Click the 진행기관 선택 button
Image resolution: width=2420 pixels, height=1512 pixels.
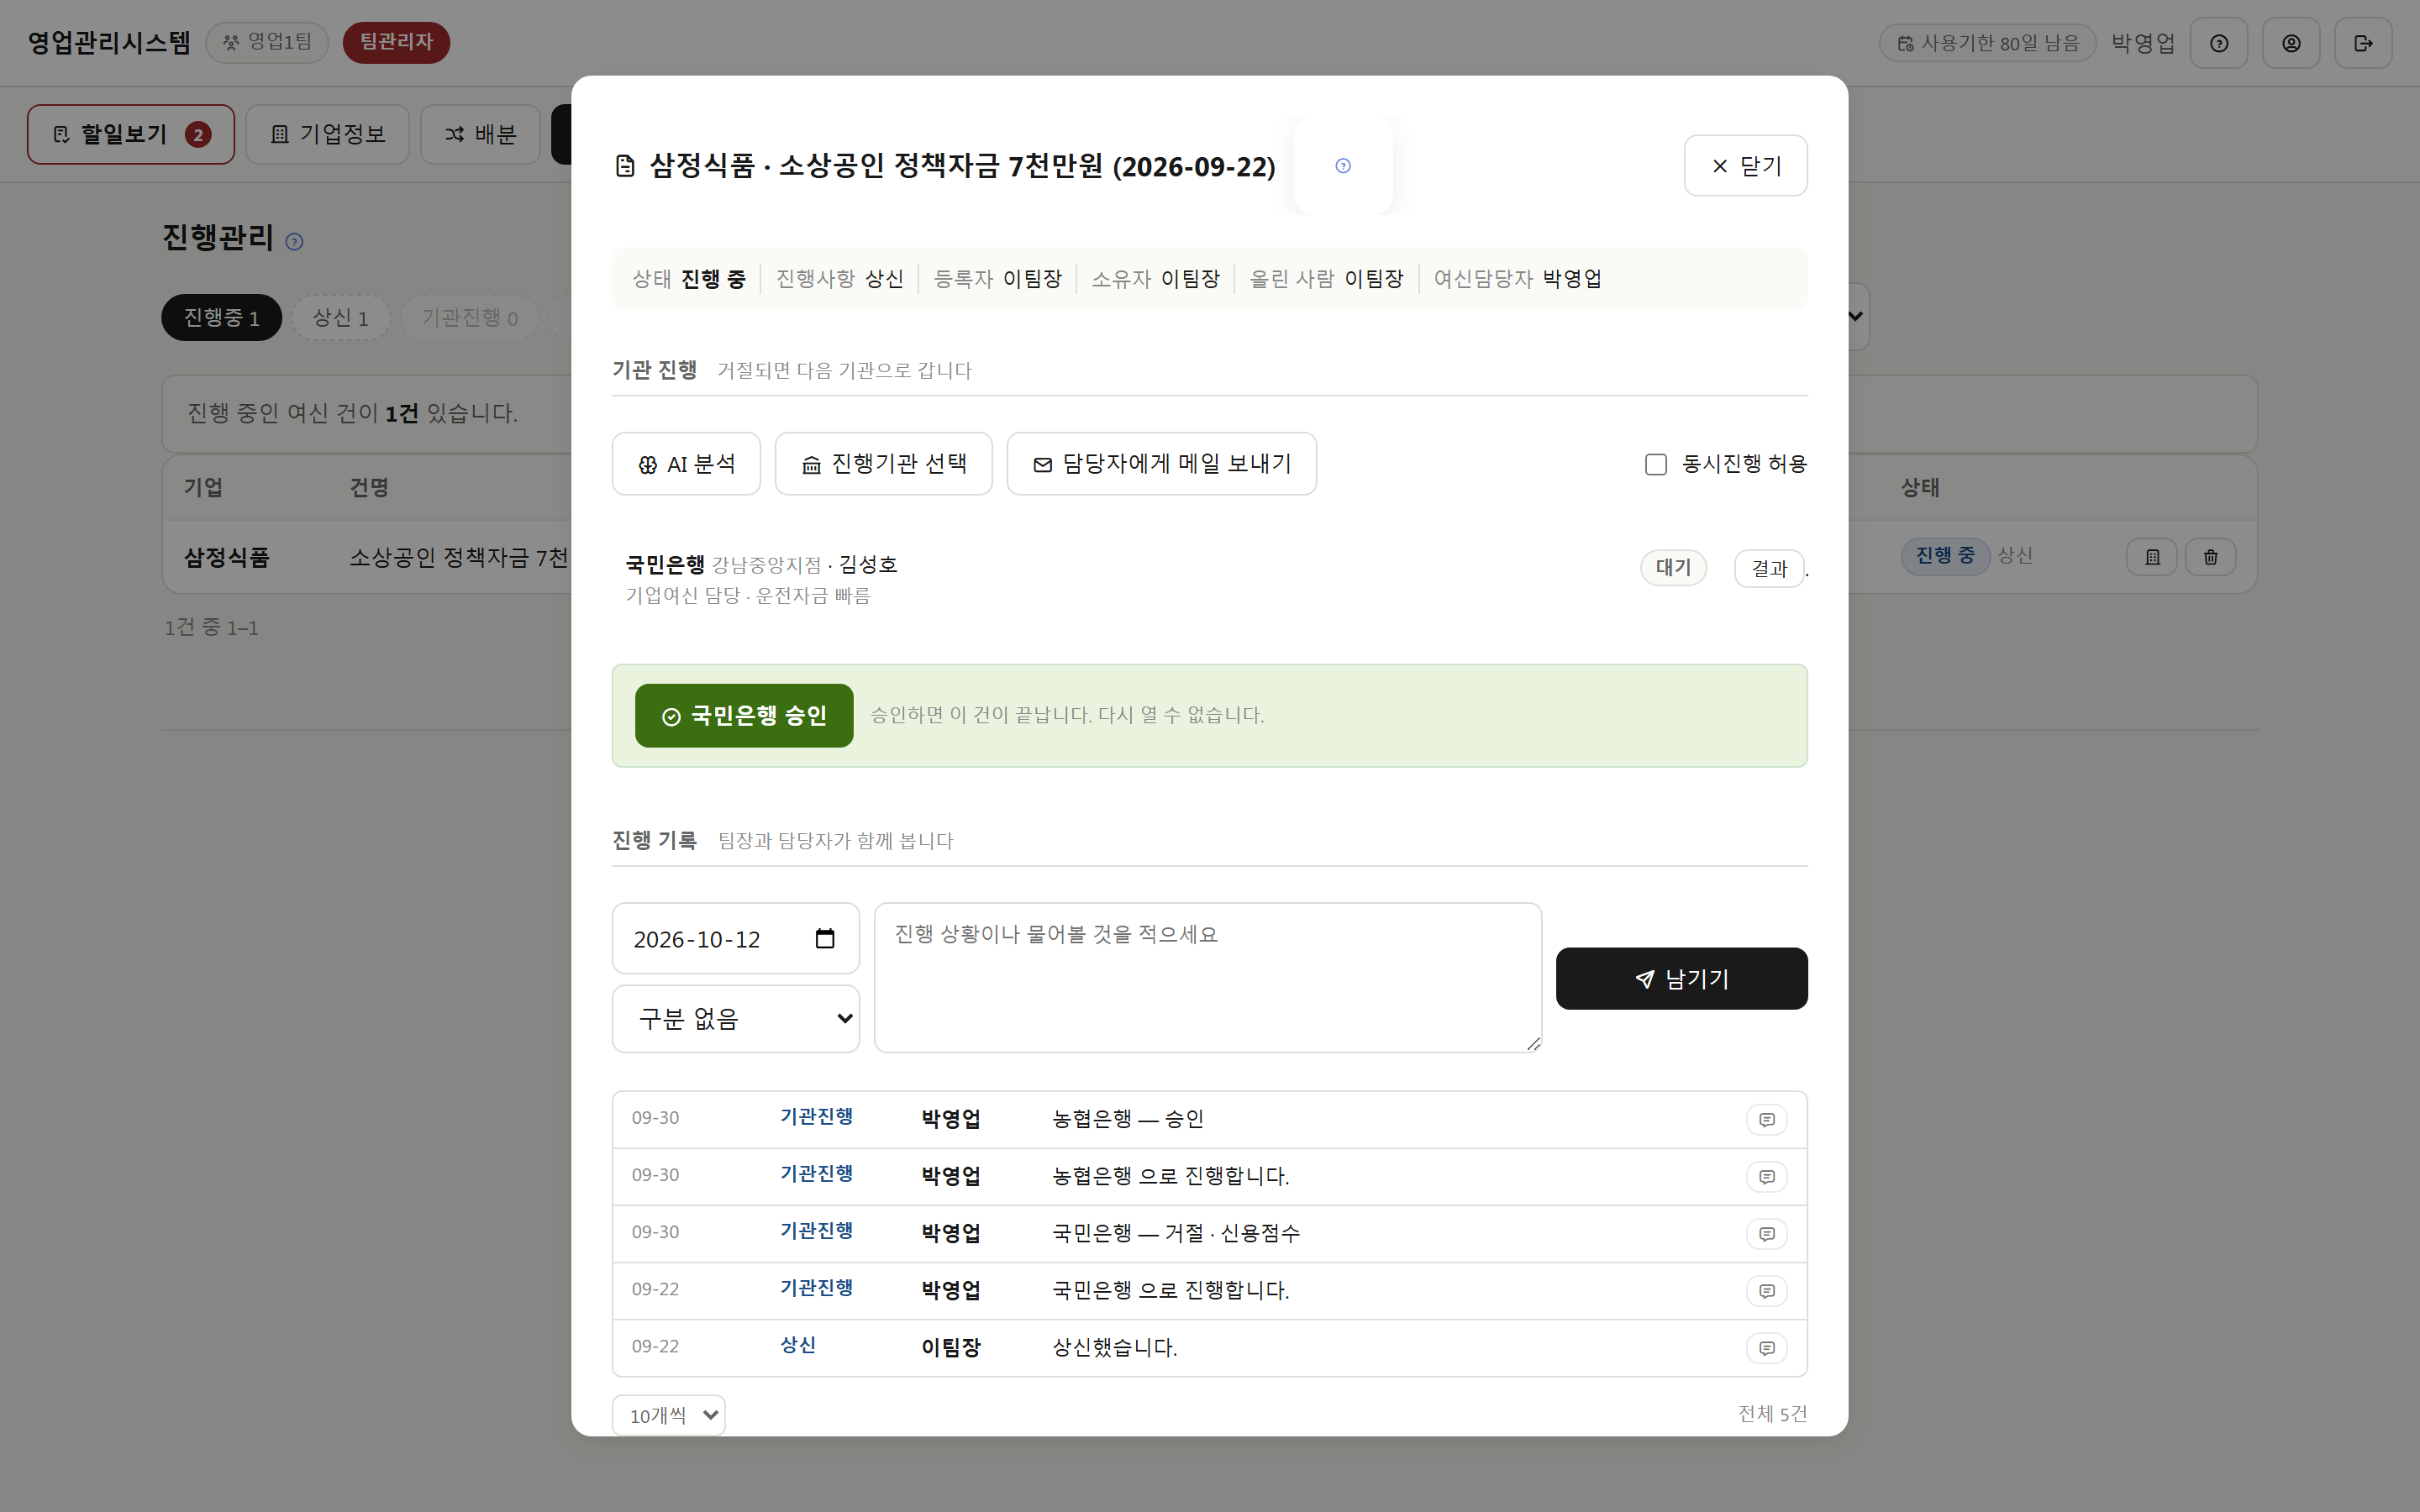click(883, 464)
